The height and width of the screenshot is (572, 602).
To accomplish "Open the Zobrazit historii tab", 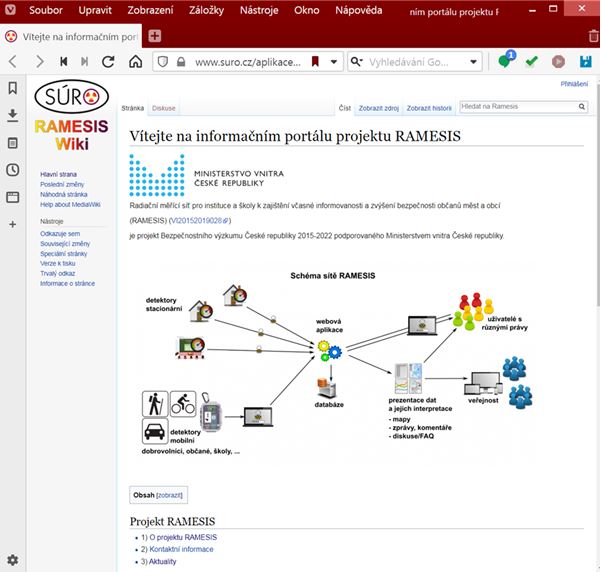I will point(428,107).
